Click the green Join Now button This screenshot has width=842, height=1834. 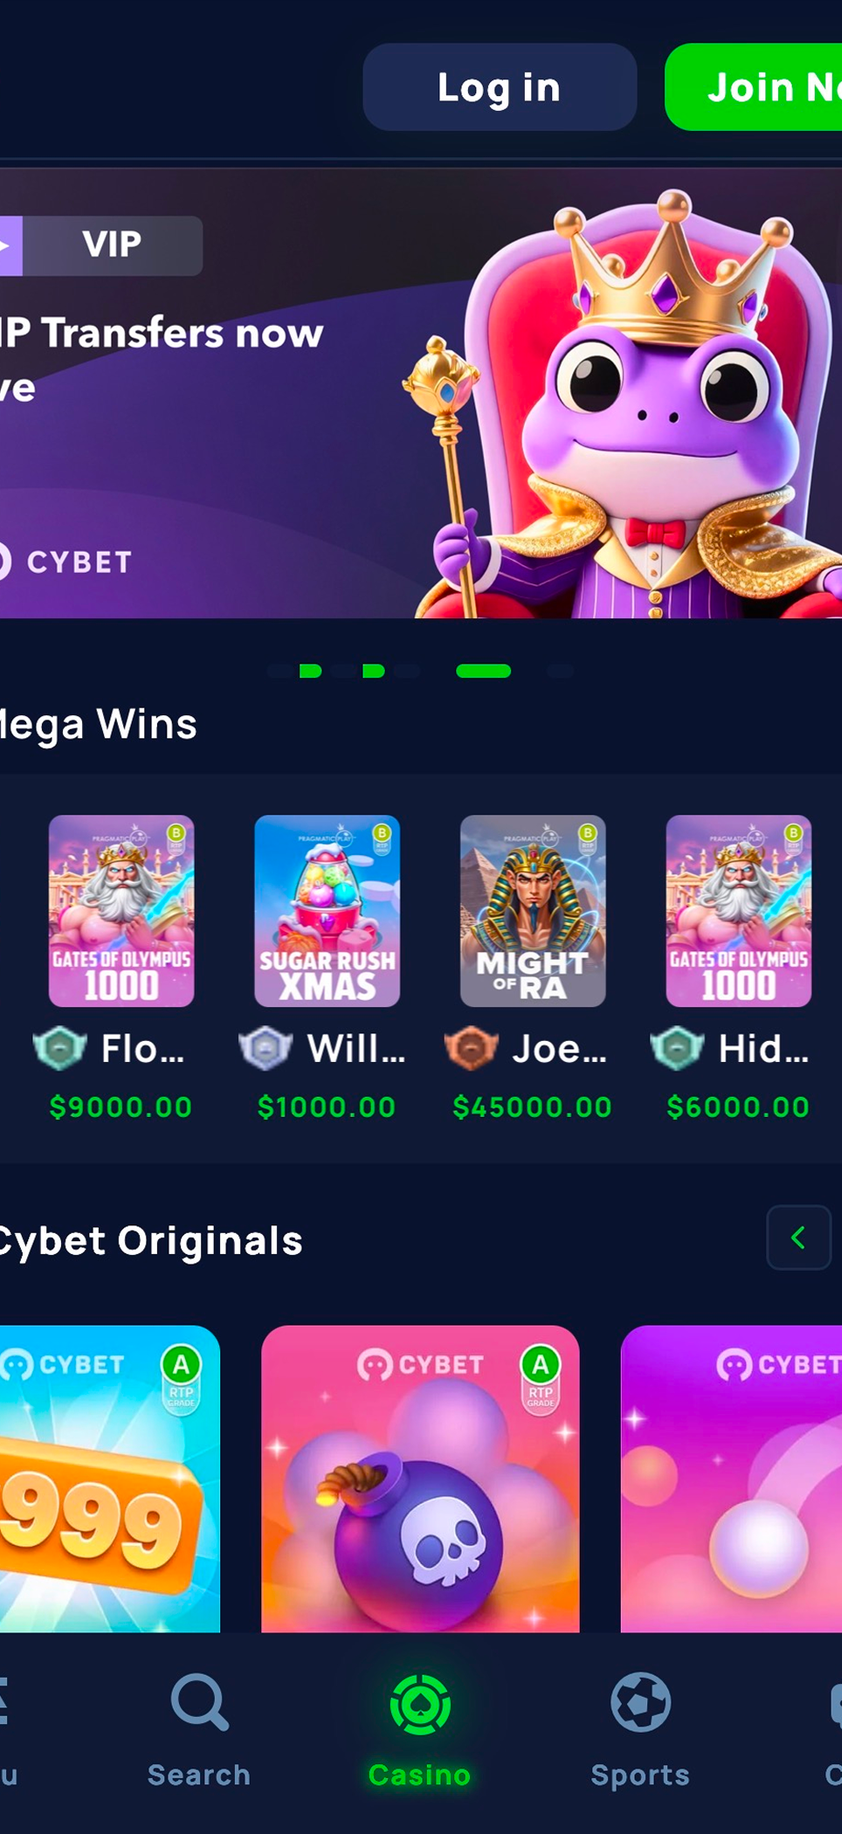click(x=754, y=87)
